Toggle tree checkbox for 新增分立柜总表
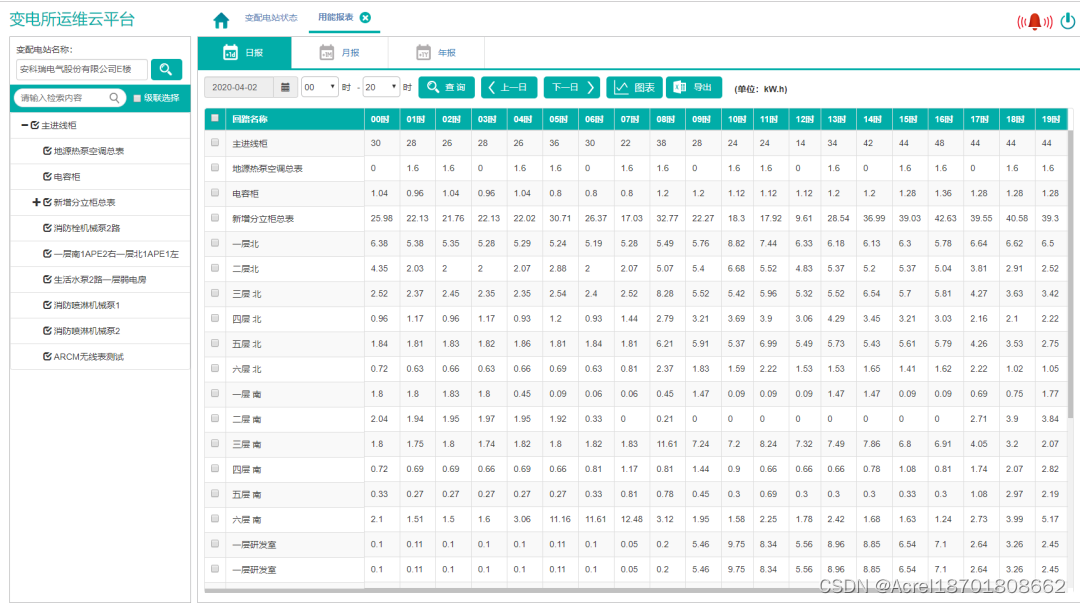The width and height of the screenshot is (1080, 603). (x=47, y=202)
